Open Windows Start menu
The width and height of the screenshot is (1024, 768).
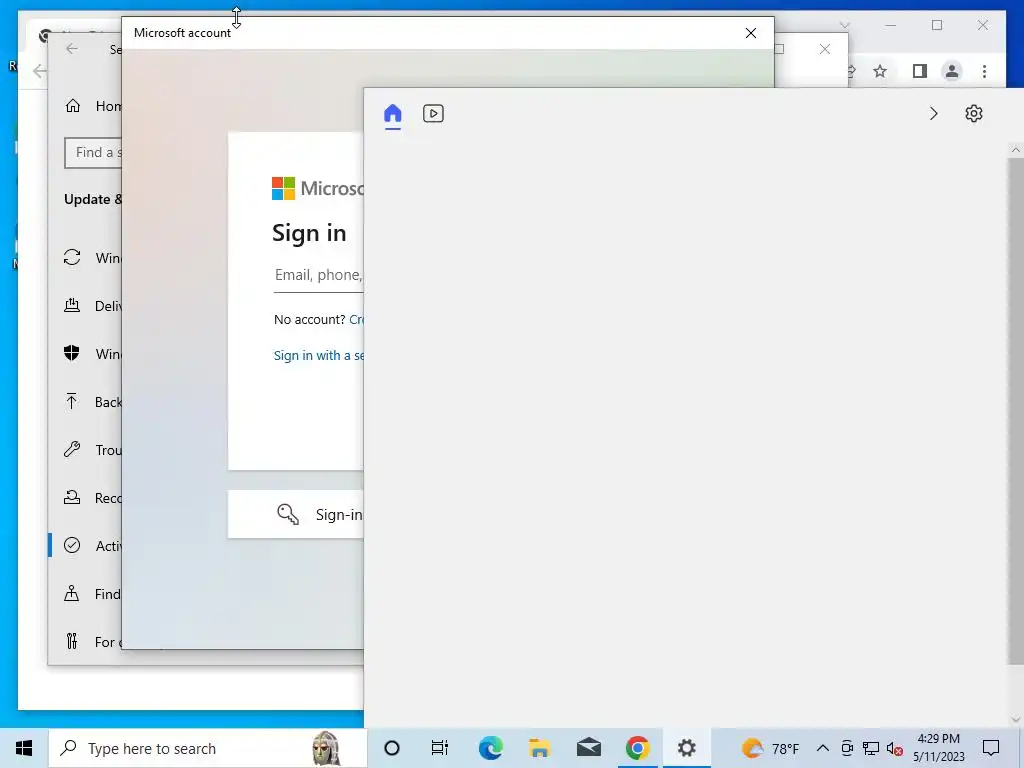tap(24, 748)
